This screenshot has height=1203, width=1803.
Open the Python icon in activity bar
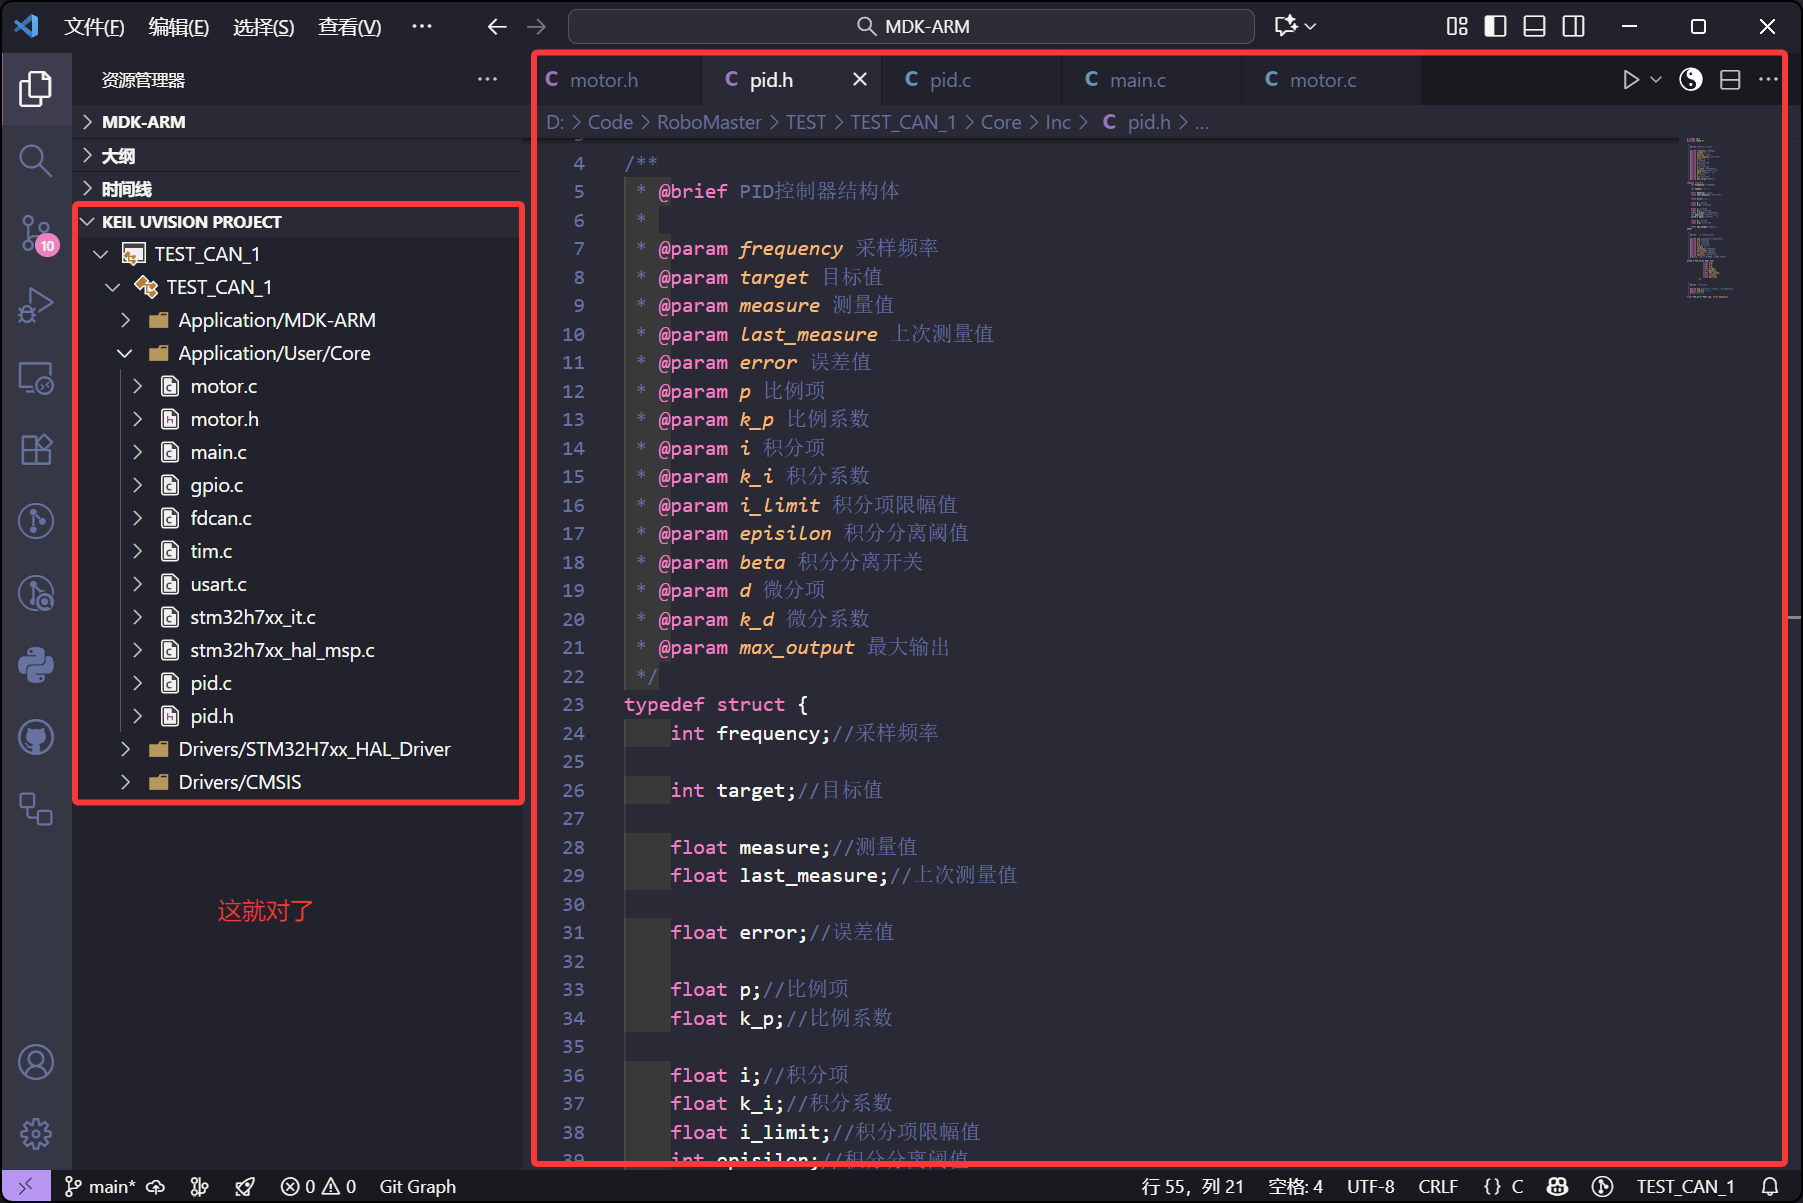(36, 665)
